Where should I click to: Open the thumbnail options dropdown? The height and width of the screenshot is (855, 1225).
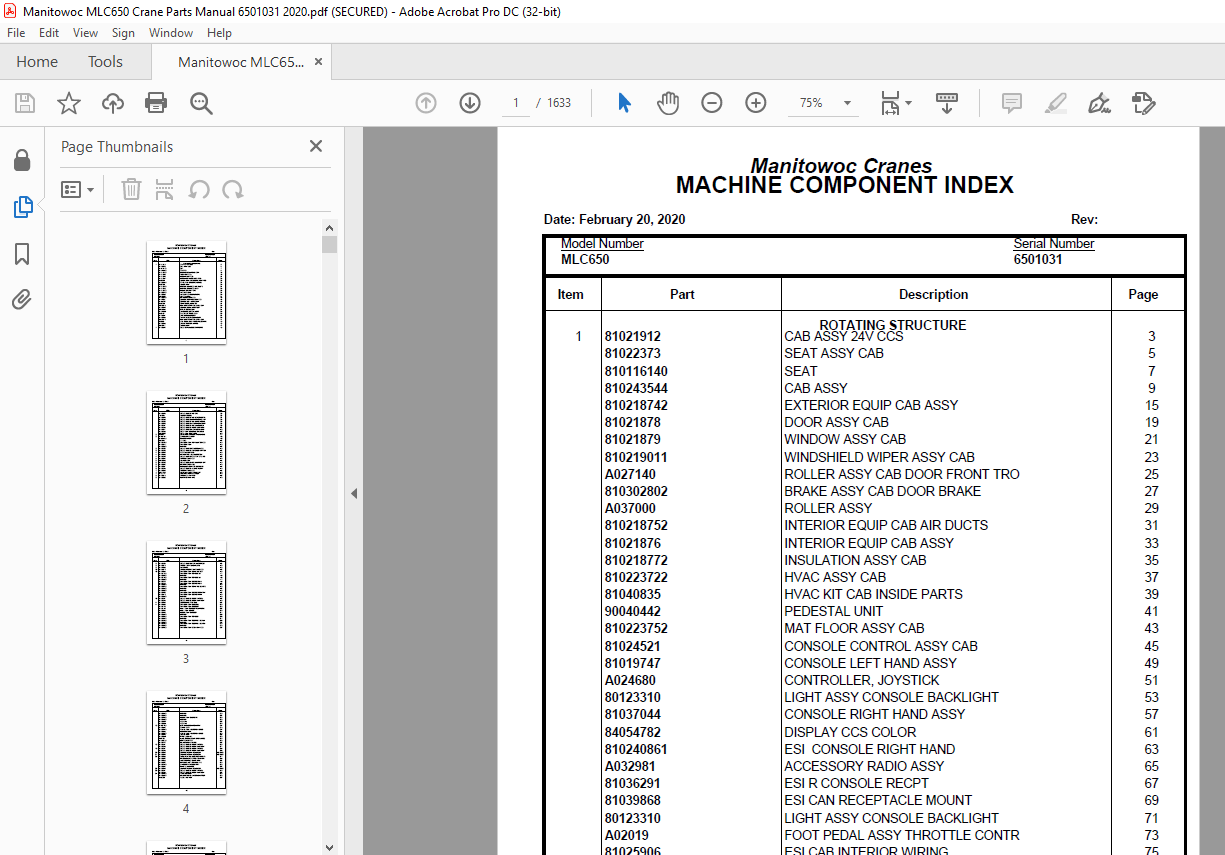coord(77,189)
